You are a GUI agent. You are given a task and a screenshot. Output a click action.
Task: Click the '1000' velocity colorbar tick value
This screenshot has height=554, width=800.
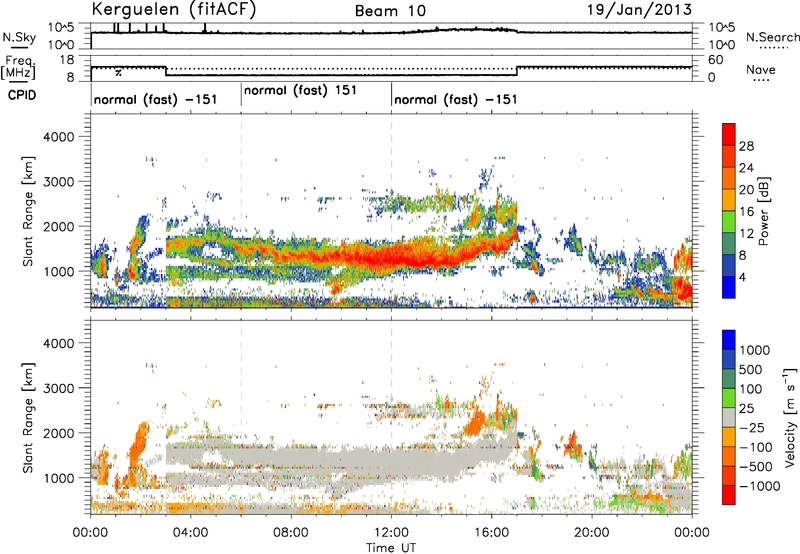point(755,350)
